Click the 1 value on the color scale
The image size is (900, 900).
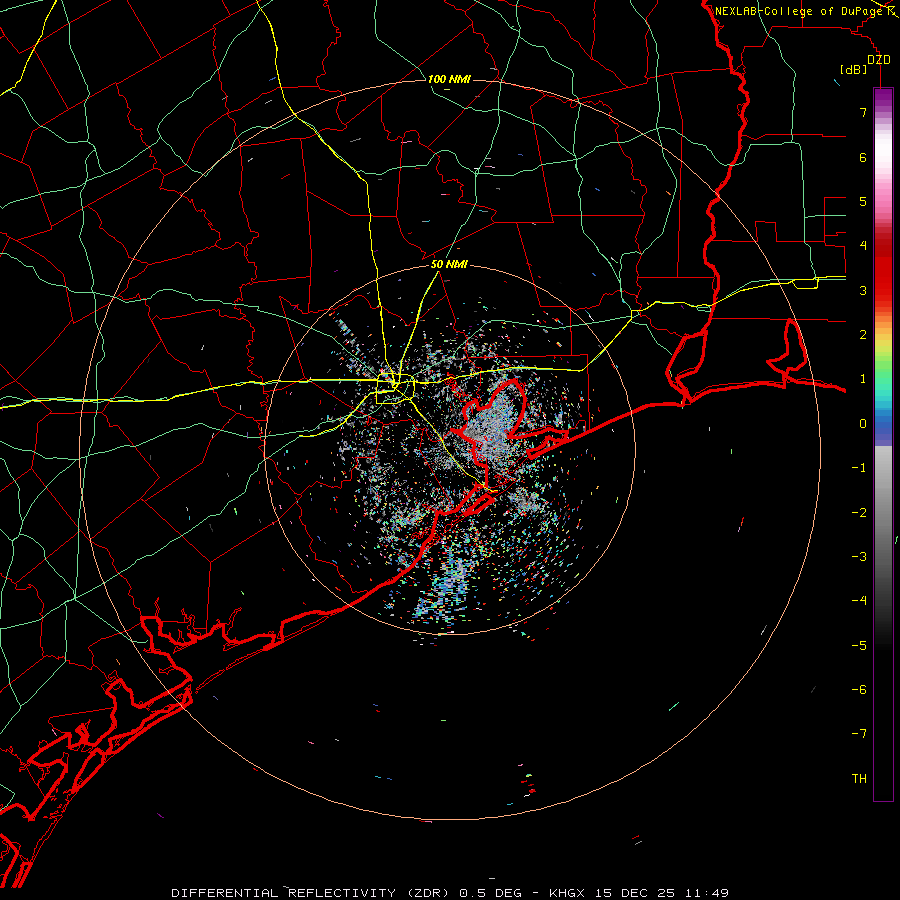(863, 379)
